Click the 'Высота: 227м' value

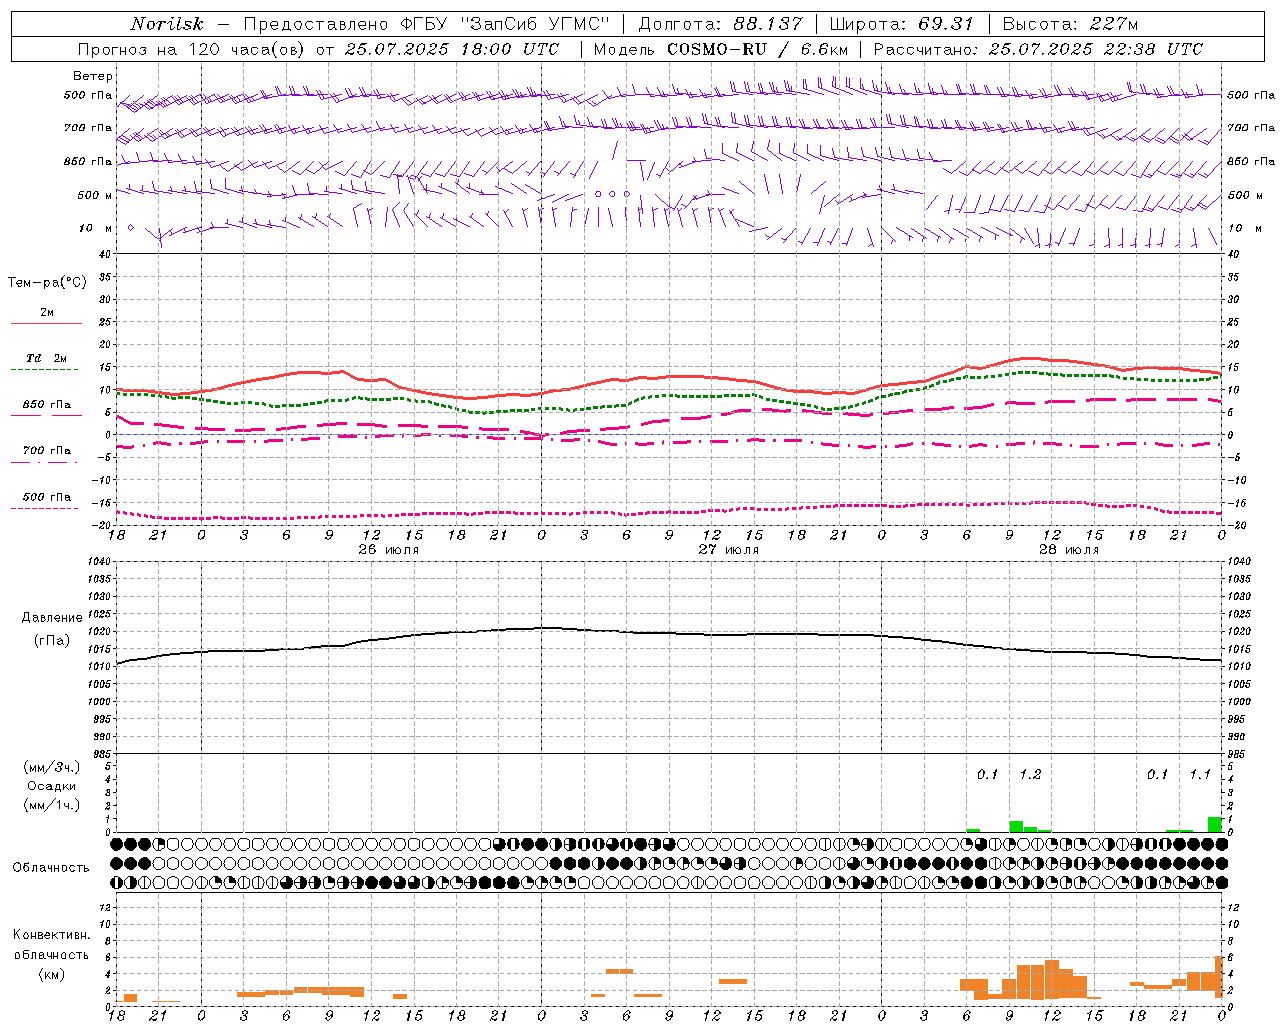coord(1070,24)
